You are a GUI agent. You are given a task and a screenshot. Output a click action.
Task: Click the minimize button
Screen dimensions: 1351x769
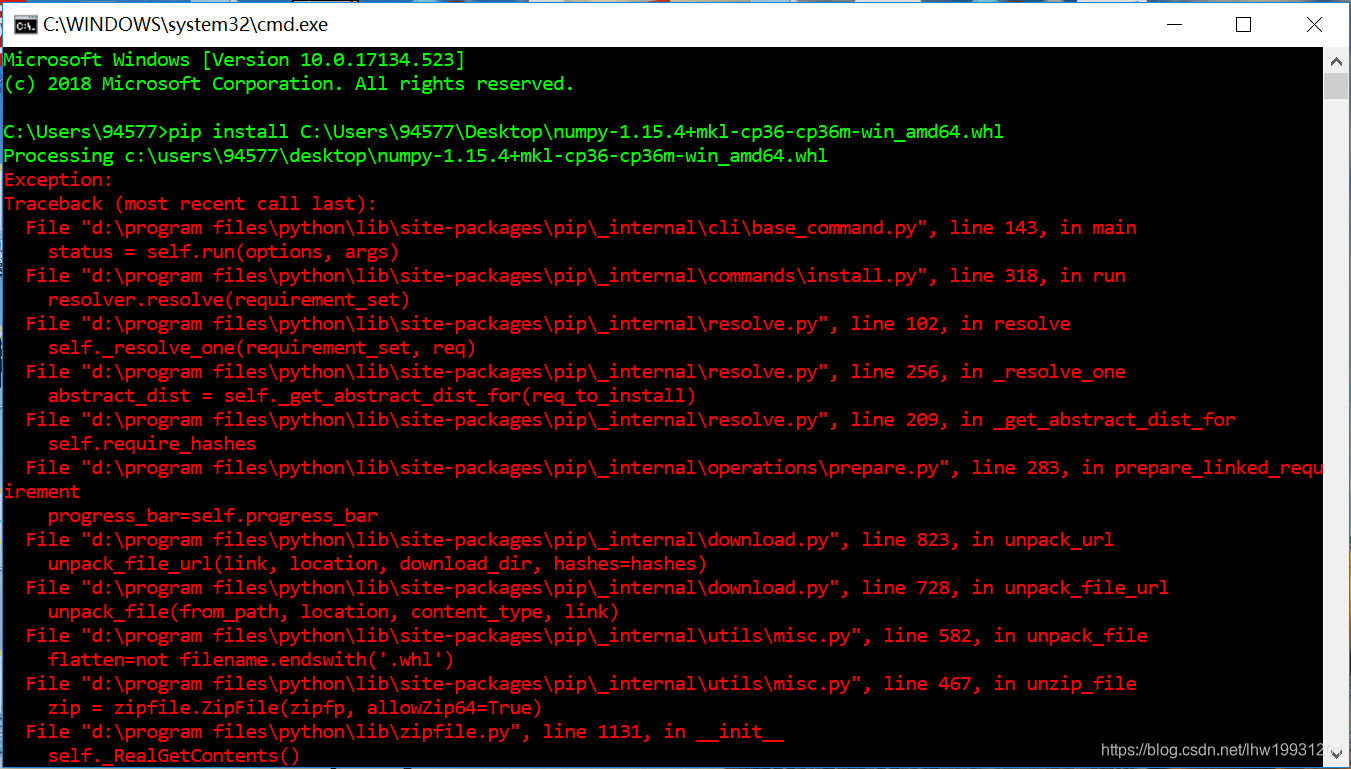click(1173, 24)
